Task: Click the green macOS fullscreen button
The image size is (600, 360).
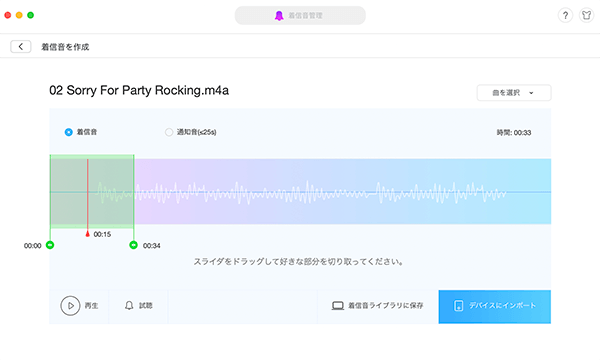Action: tap(31, 15)
